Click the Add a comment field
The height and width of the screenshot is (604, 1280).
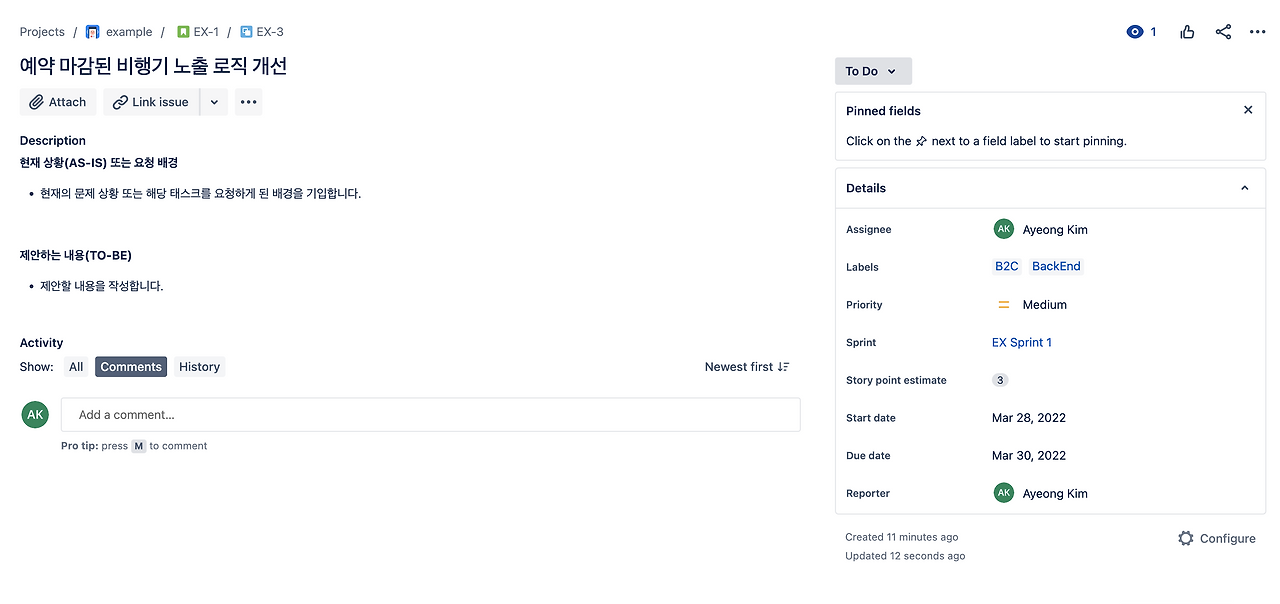(430, 415)
